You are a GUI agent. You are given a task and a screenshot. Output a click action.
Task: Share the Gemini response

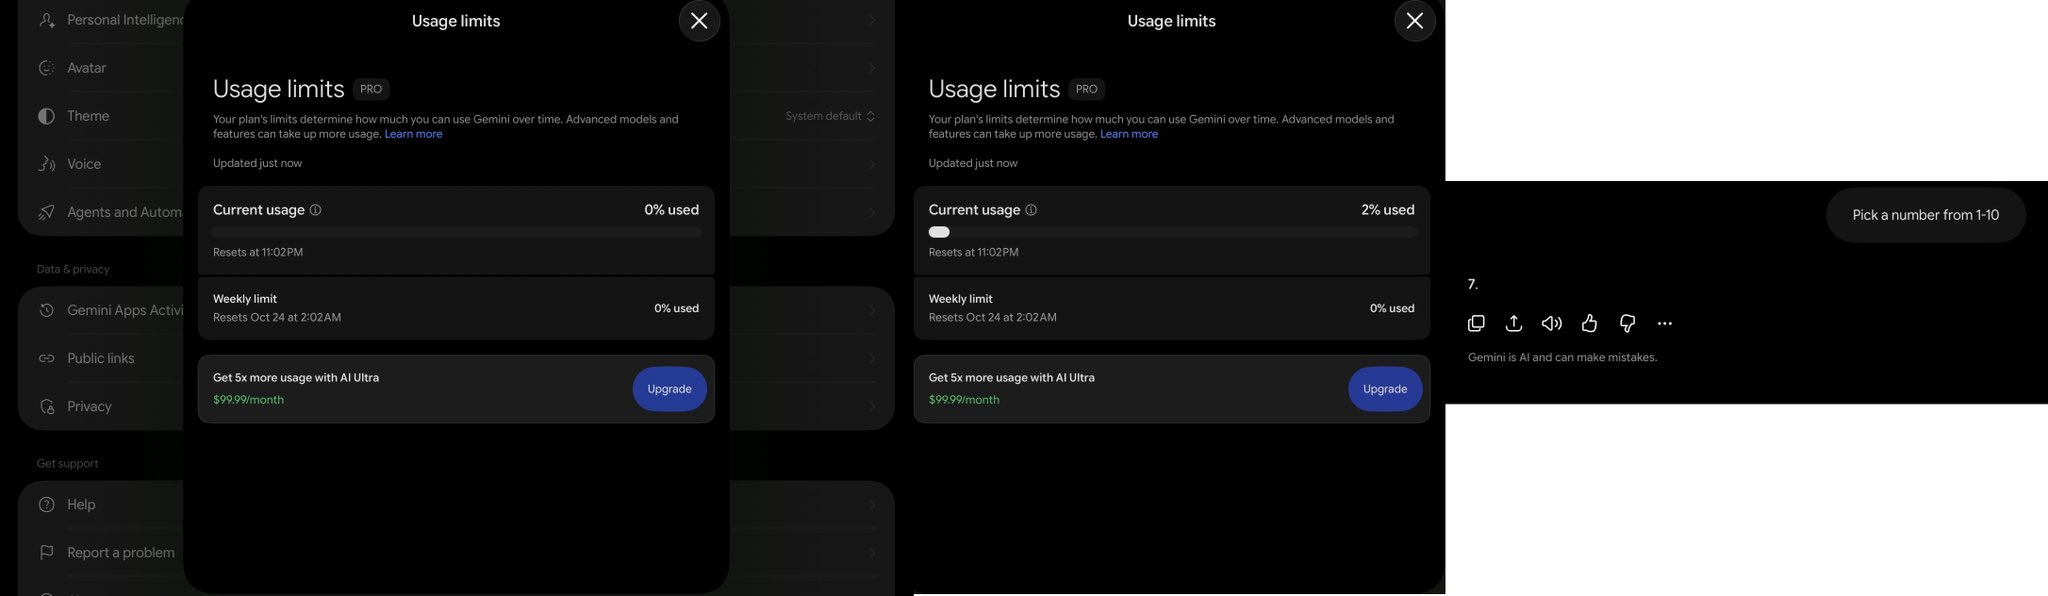click(x=1514, y=323)
